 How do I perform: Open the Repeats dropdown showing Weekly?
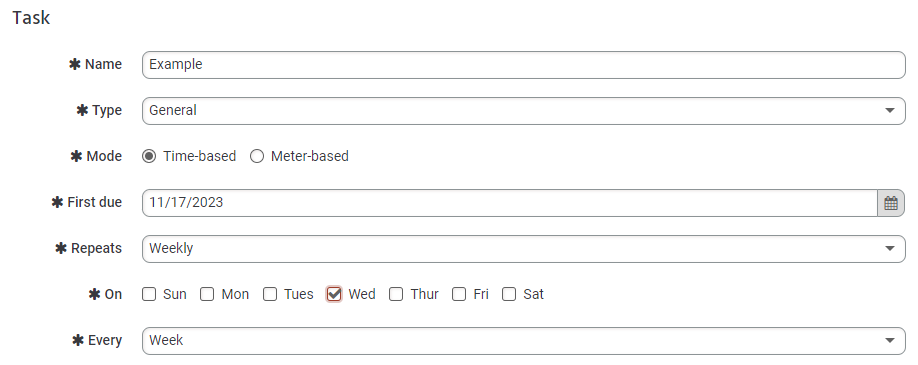[x=523, y=248]
